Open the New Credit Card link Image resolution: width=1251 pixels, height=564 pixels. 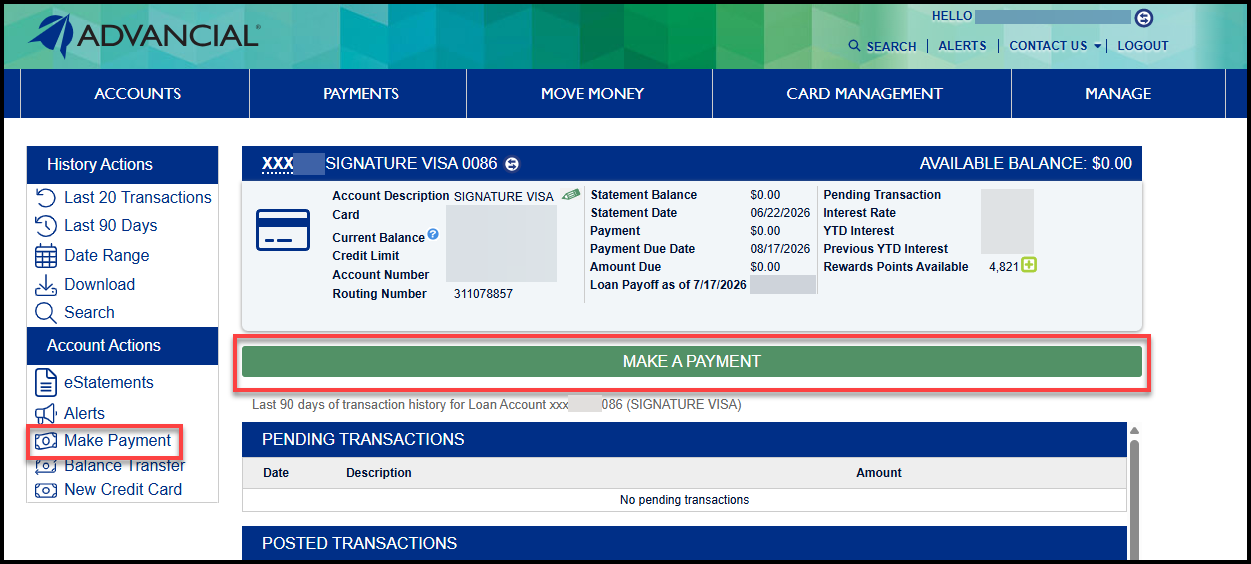[123, 490]
